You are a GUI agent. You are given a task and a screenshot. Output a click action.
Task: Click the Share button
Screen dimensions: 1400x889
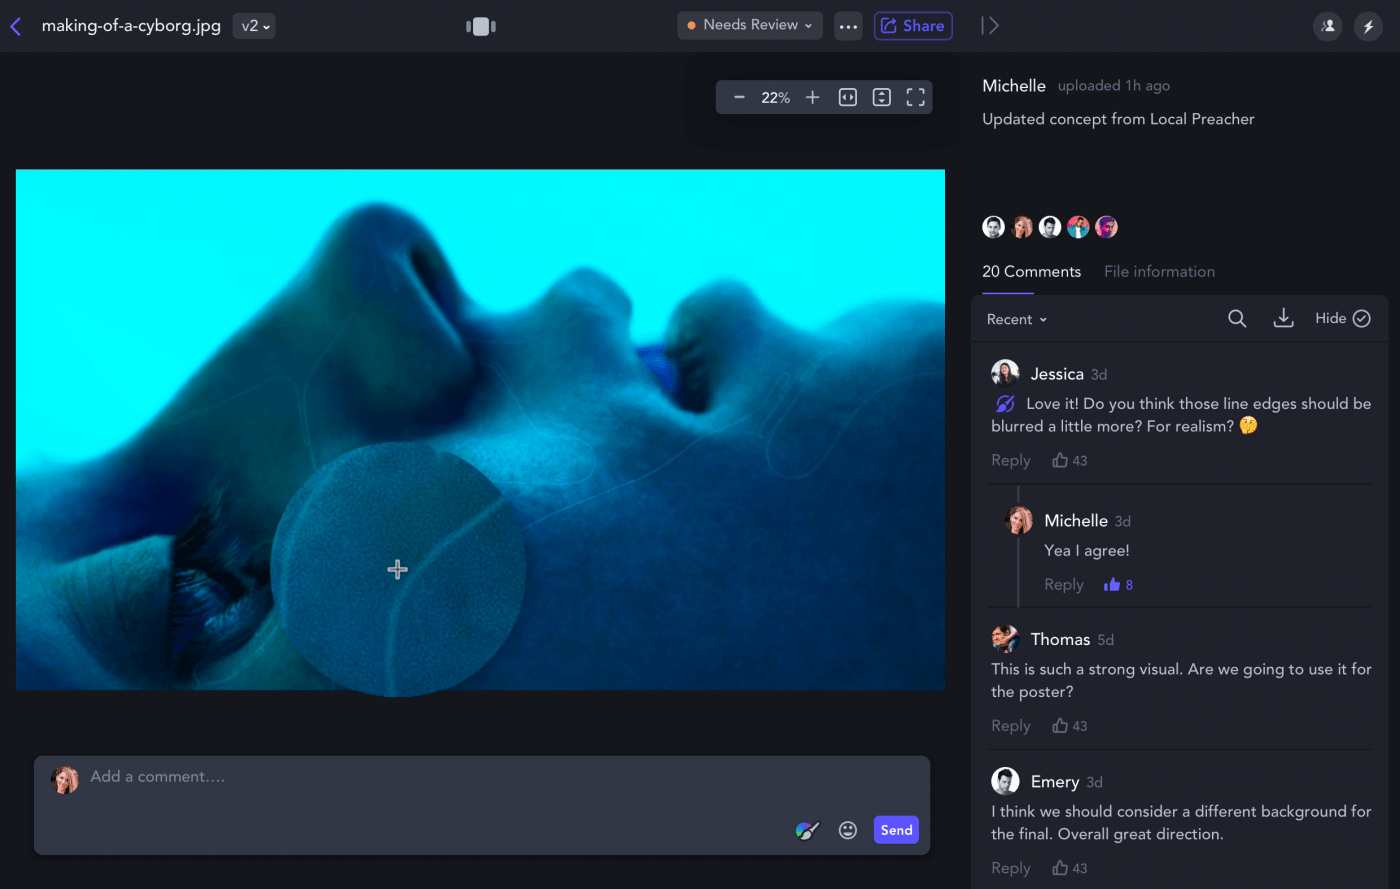coord(912,26)
